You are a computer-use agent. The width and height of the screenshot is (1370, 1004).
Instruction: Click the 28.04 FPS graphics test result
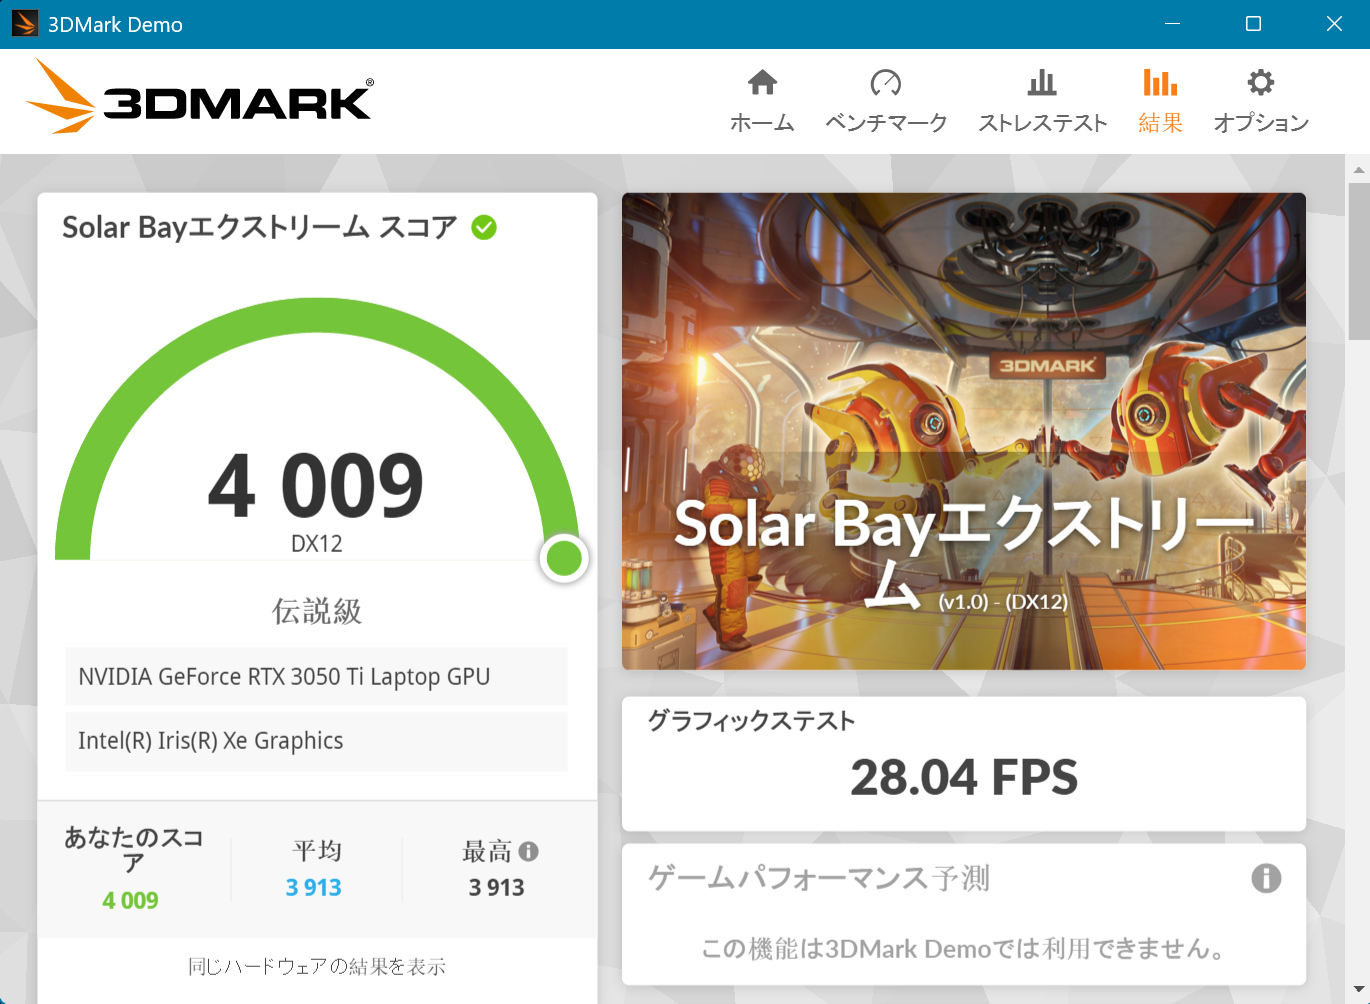click(964, 777)
